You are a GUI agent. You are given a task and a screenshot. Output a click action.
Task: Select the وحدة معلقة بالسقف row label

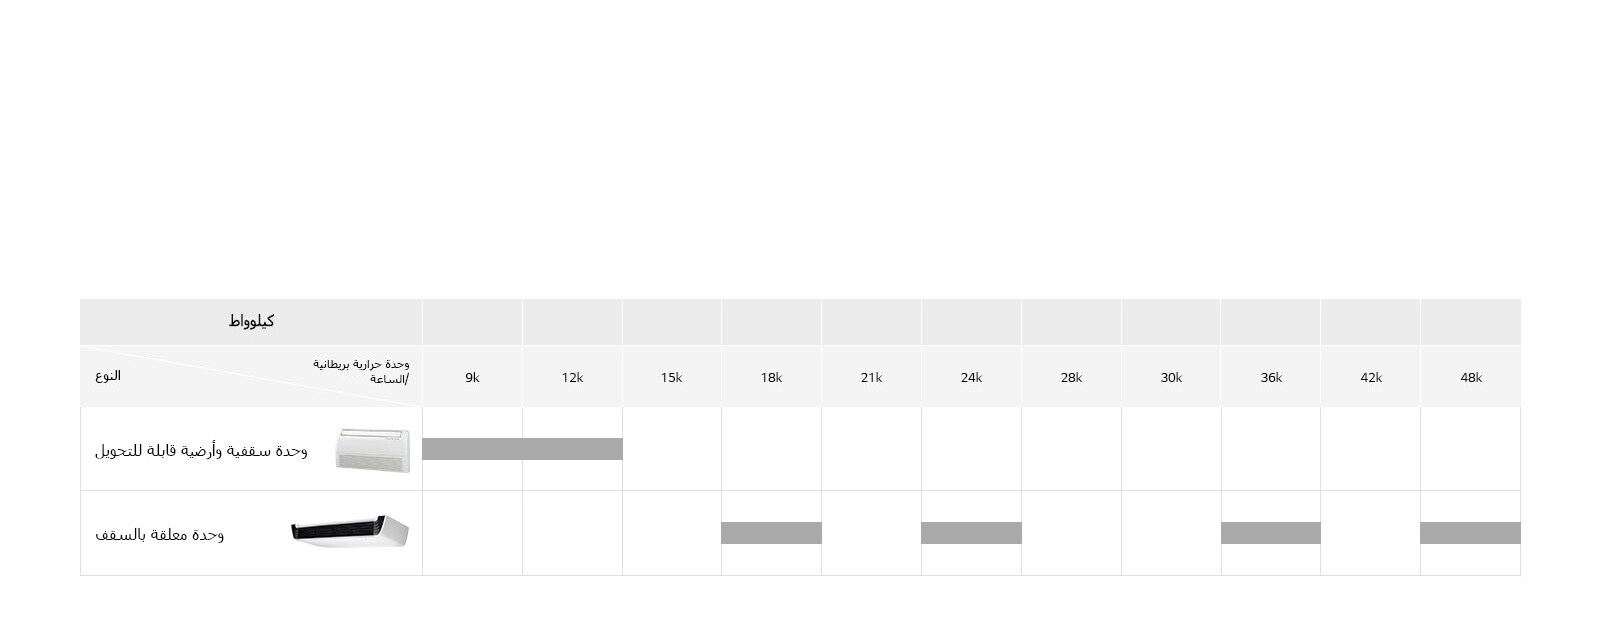tap(160, 534)
